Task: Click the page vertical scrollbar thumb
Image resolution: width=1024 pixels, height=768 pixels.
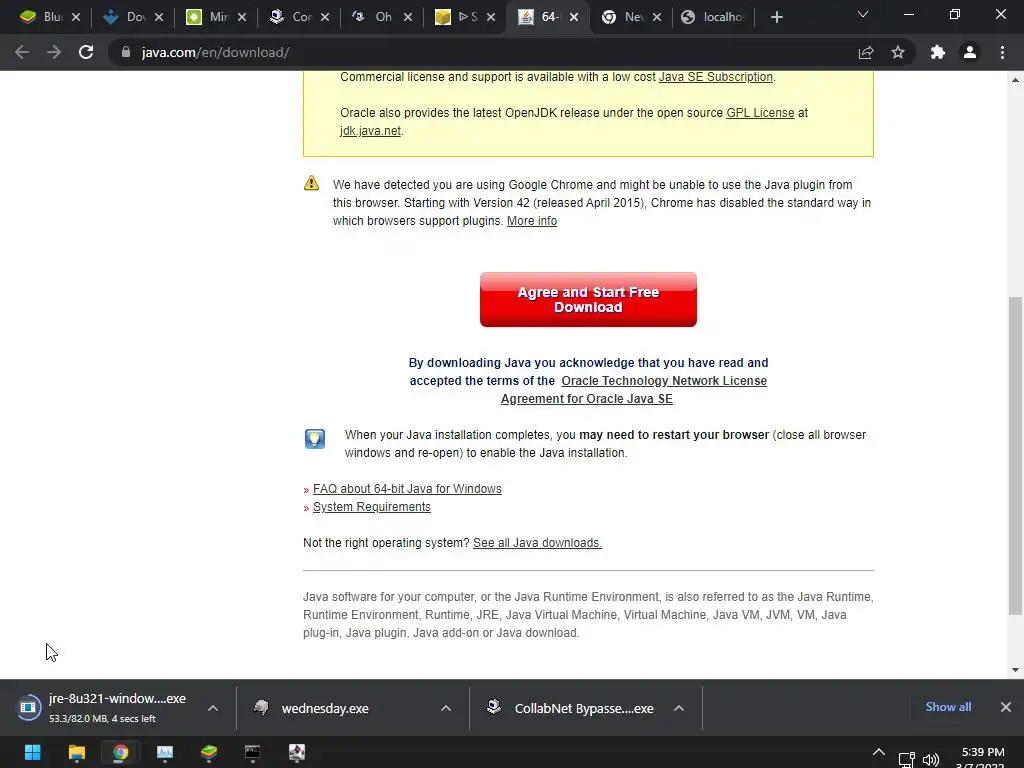Action: (1015, 455)
